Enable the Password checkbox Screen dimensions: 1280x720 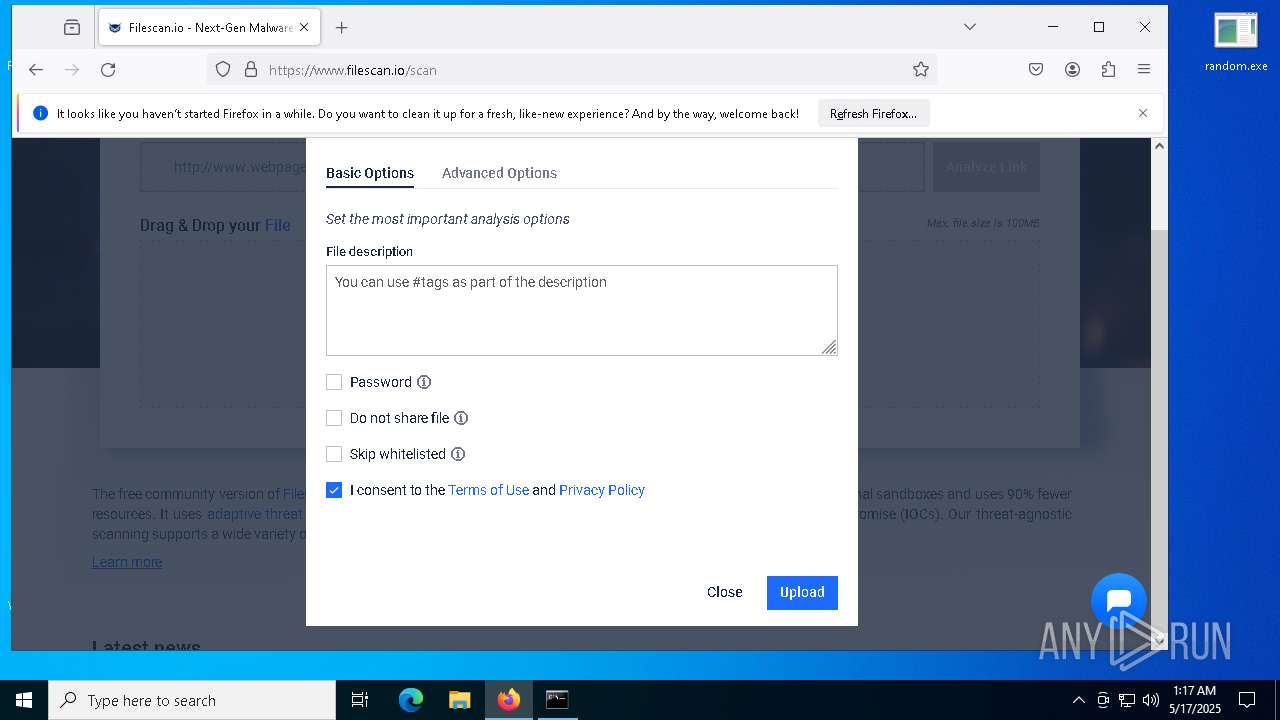(x=334, y=382)
